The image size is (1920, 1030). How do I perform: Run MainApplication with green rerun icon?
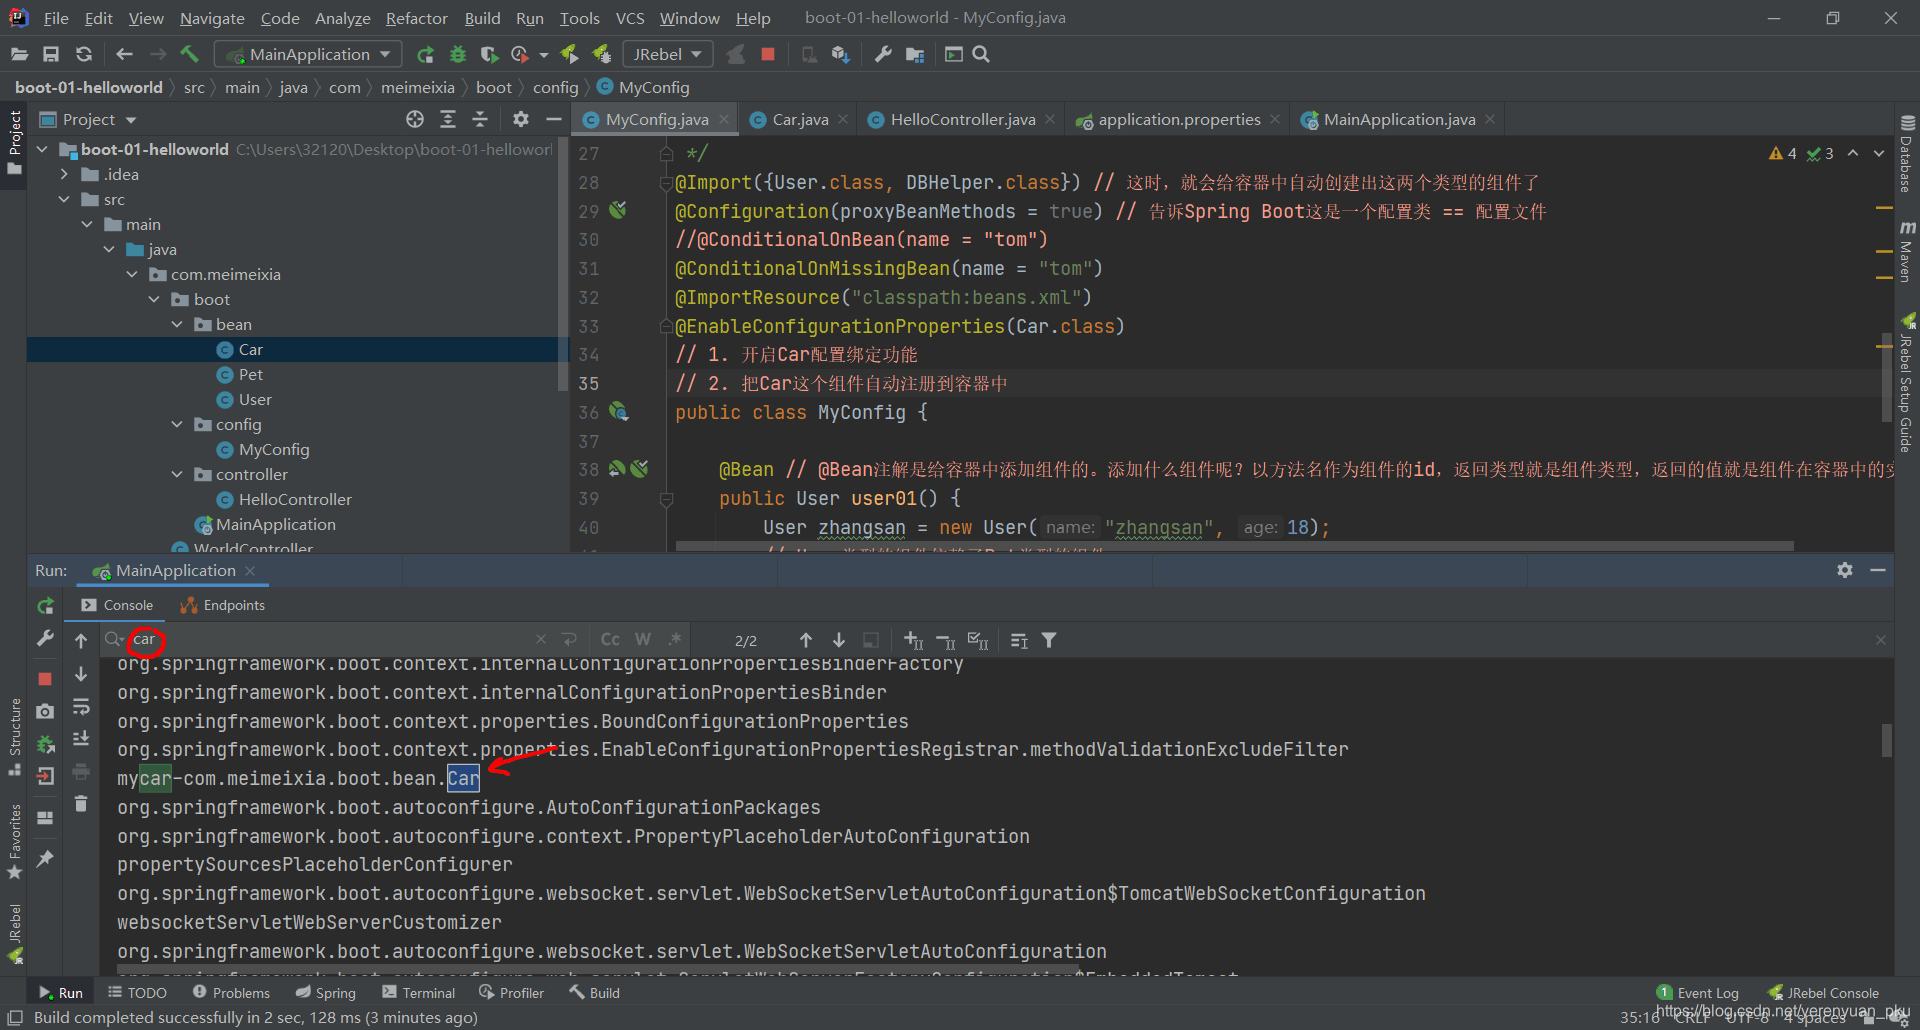pyautogui.click(x=425, y=54)
